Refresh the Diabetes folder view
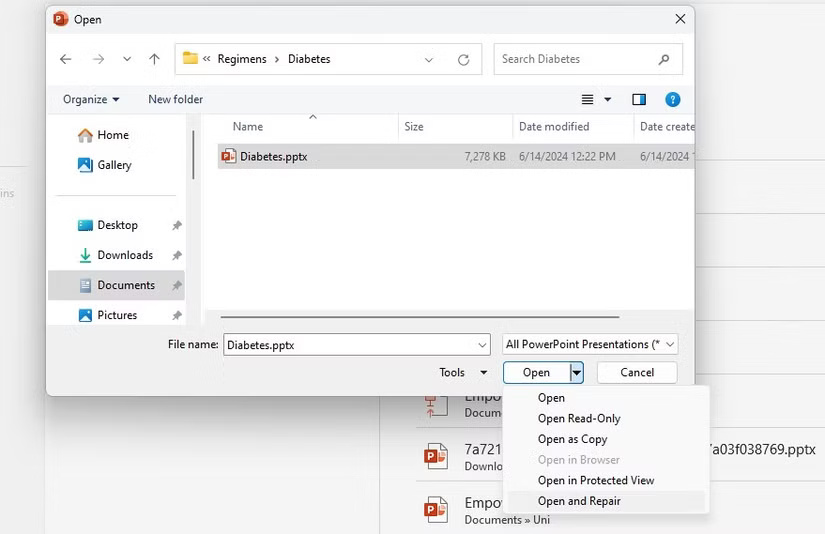Screen dimensions: 825x534 point(464,59)
